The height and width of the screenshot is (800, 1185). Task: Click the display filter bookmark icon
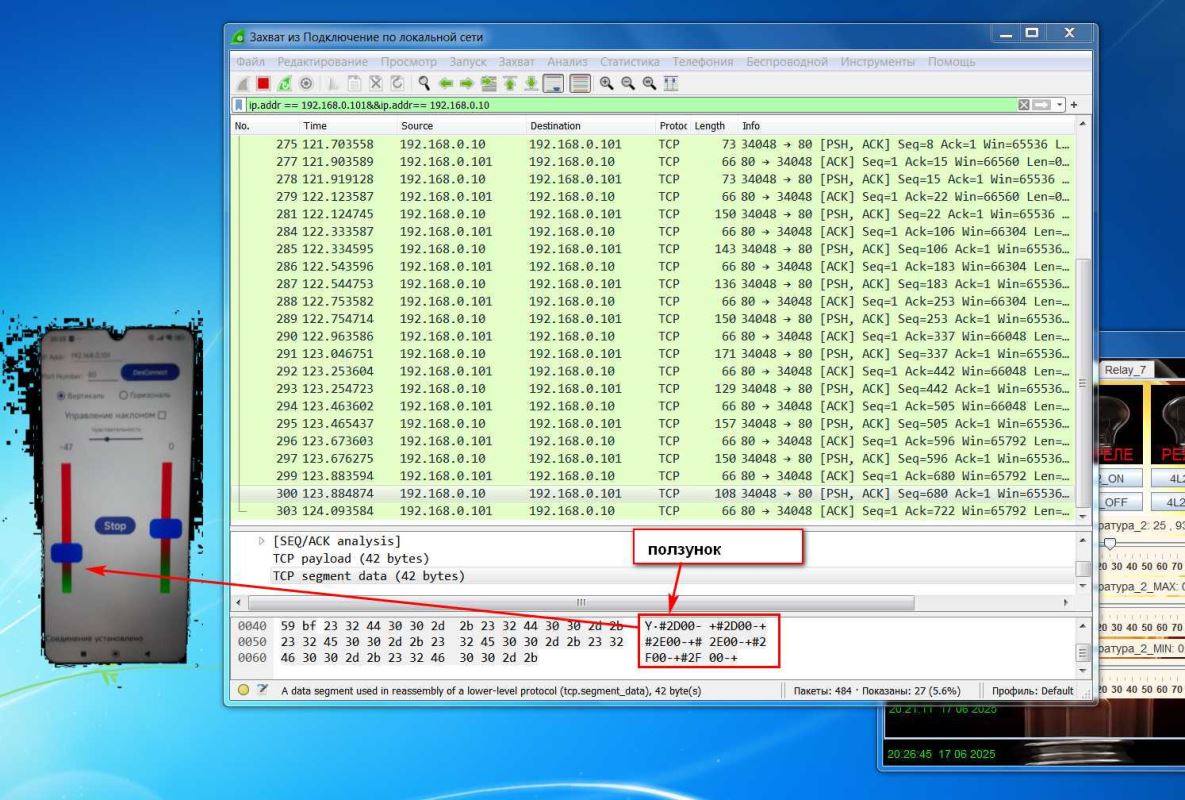(x=239, y=105)
